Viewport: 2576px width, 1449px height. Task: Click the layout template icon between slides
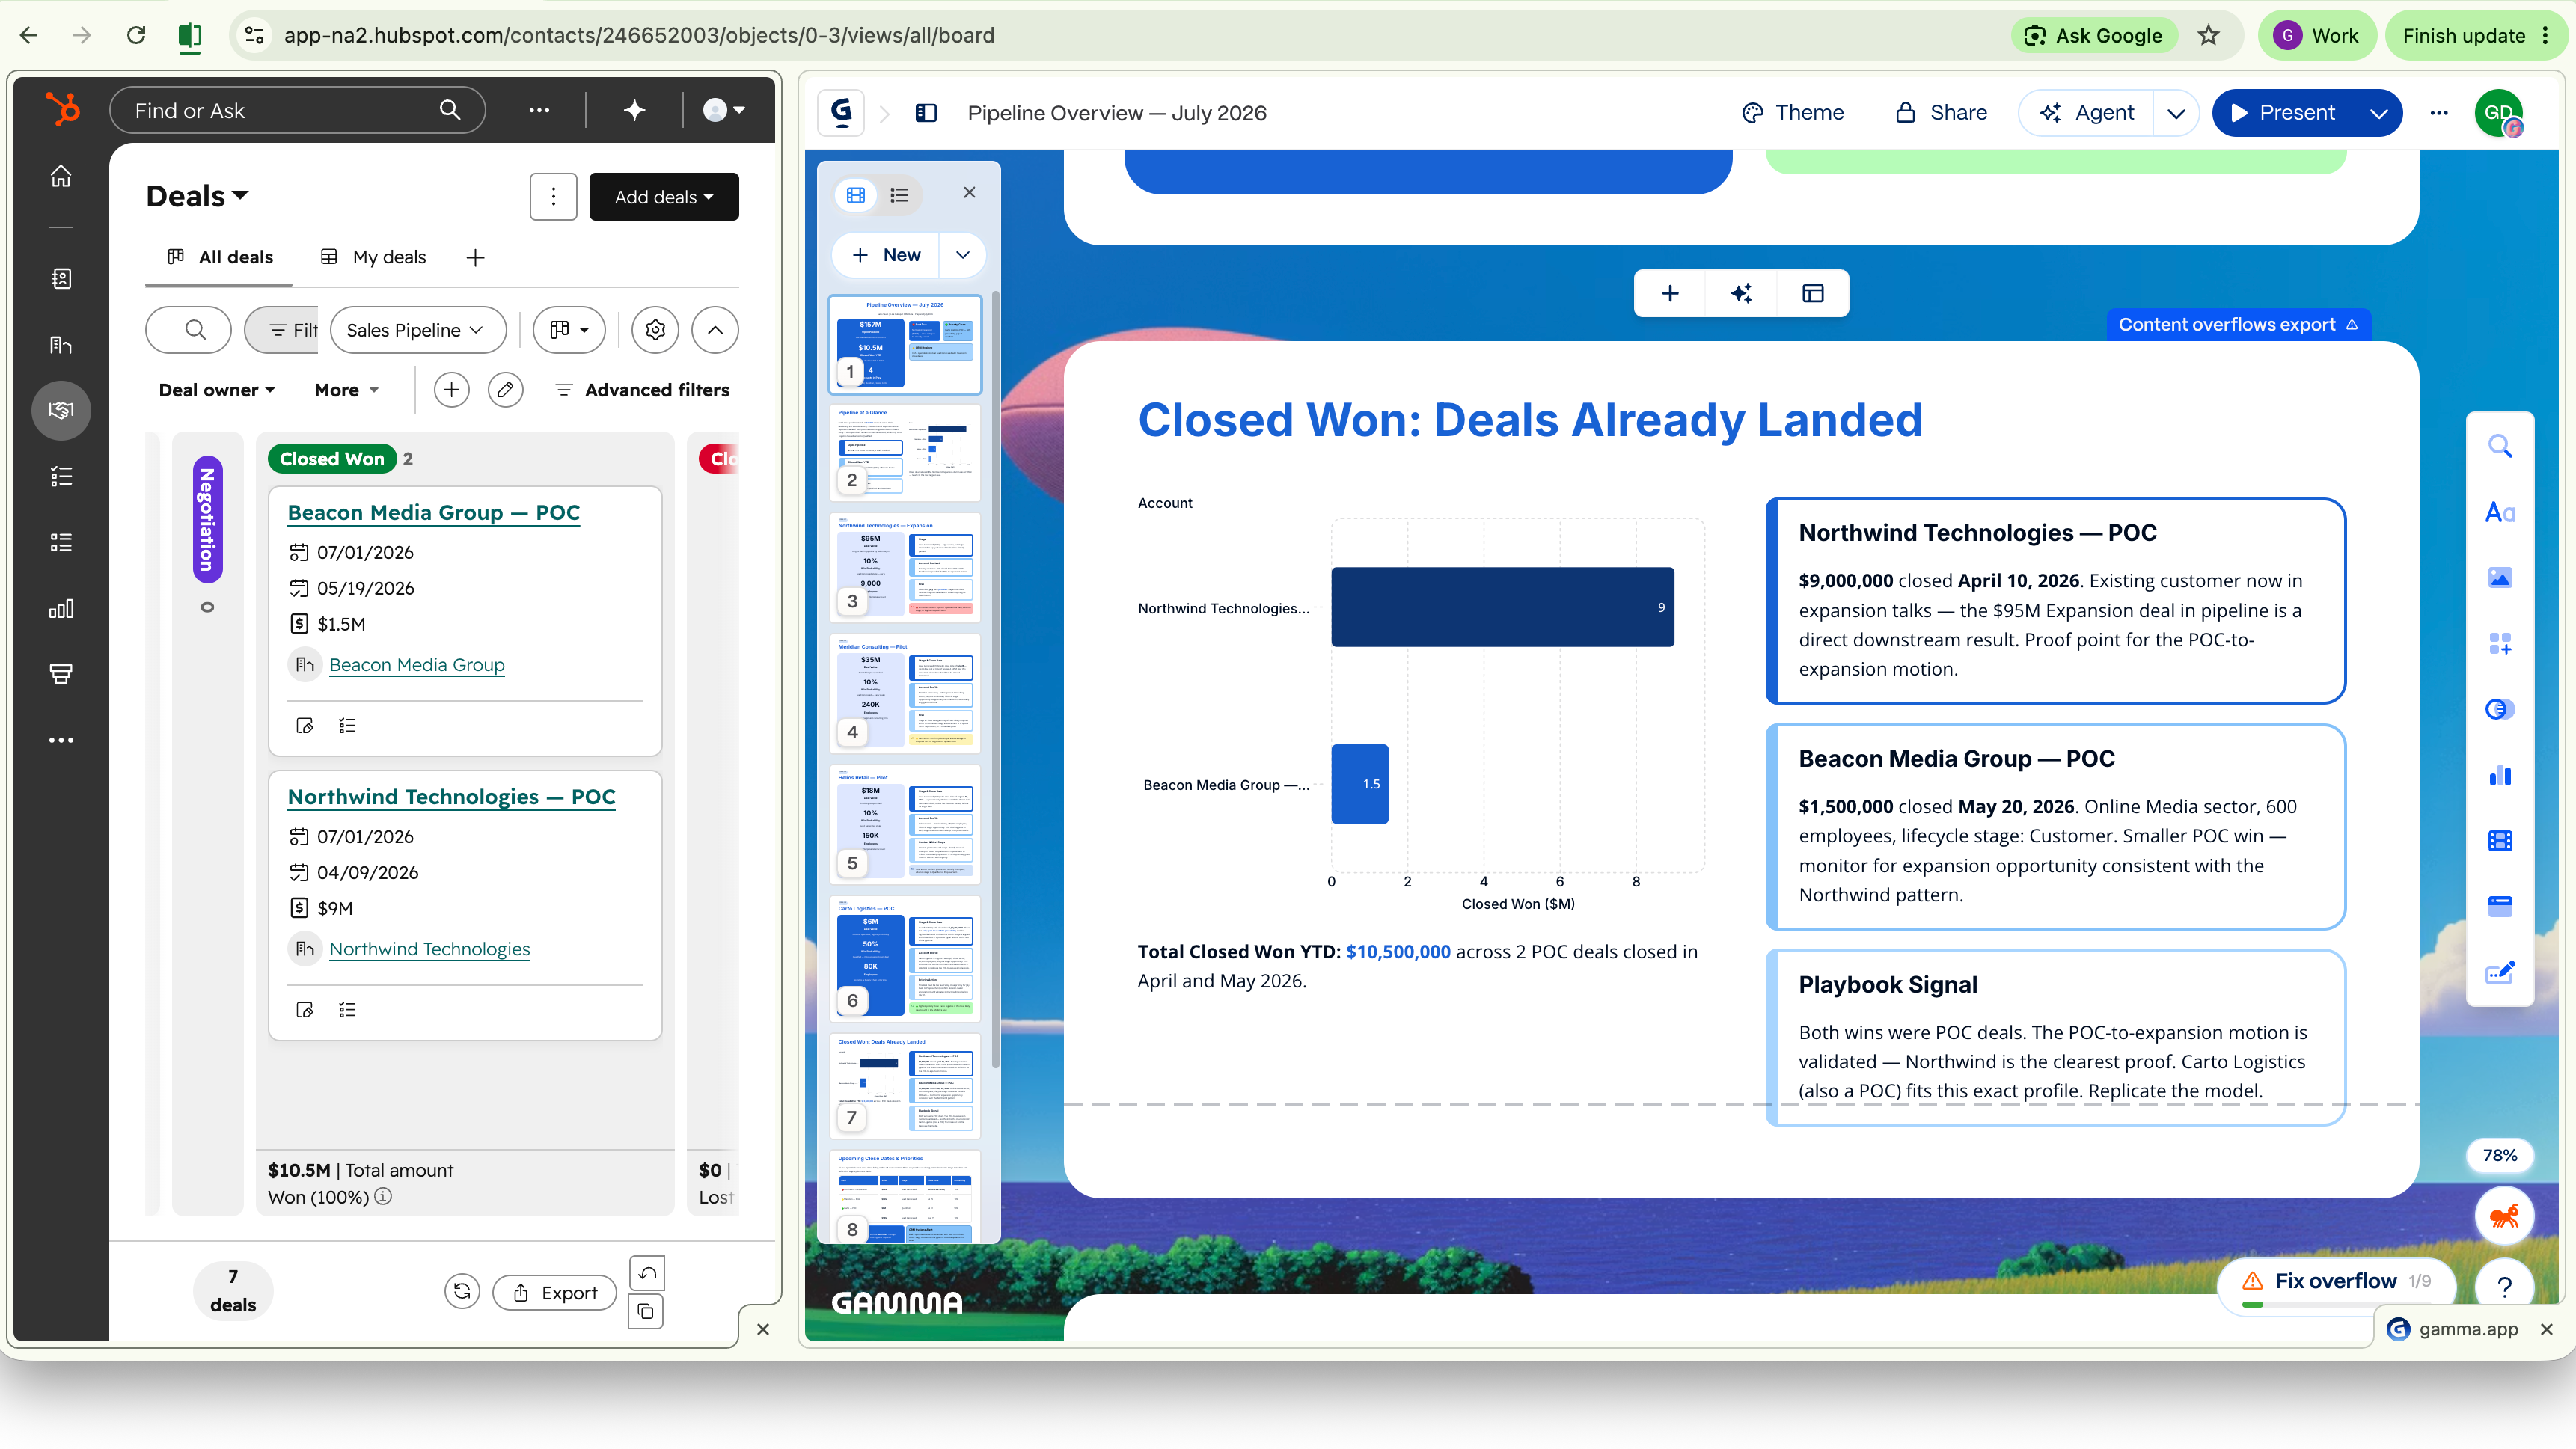coord(1812,293)
